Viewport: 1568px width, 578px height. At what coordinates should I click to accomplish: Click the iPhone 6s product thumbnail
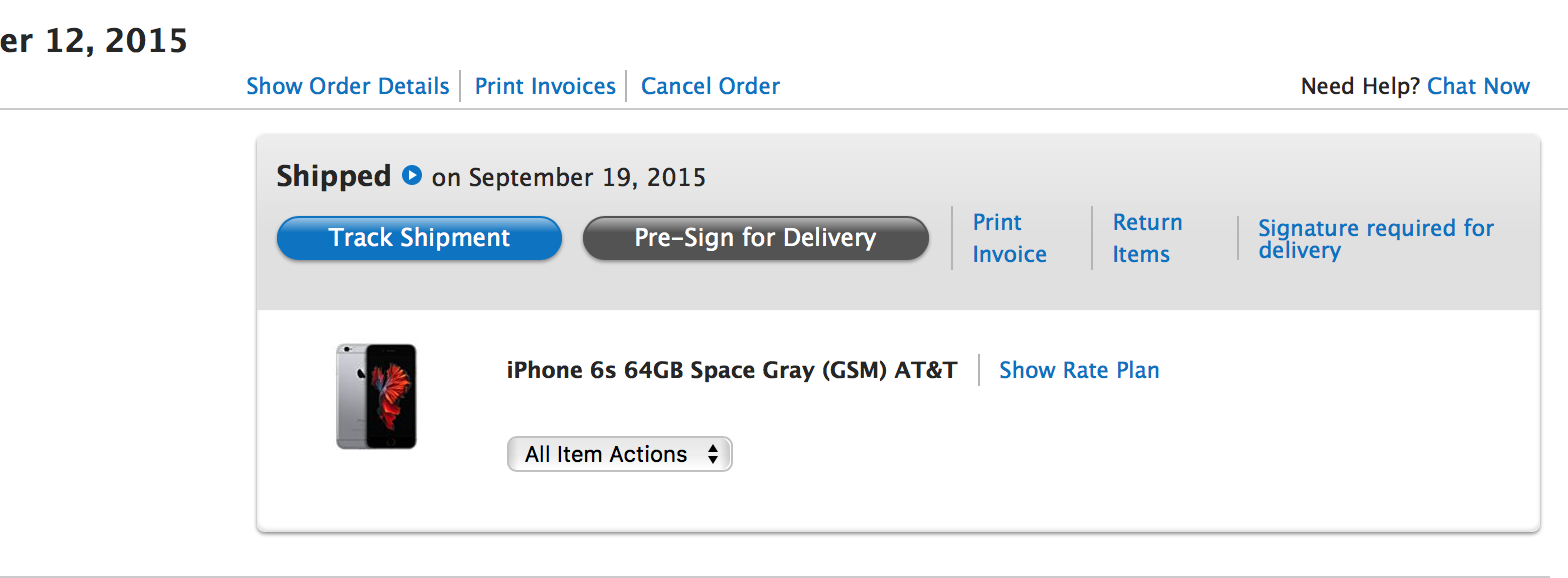(376, 396)
